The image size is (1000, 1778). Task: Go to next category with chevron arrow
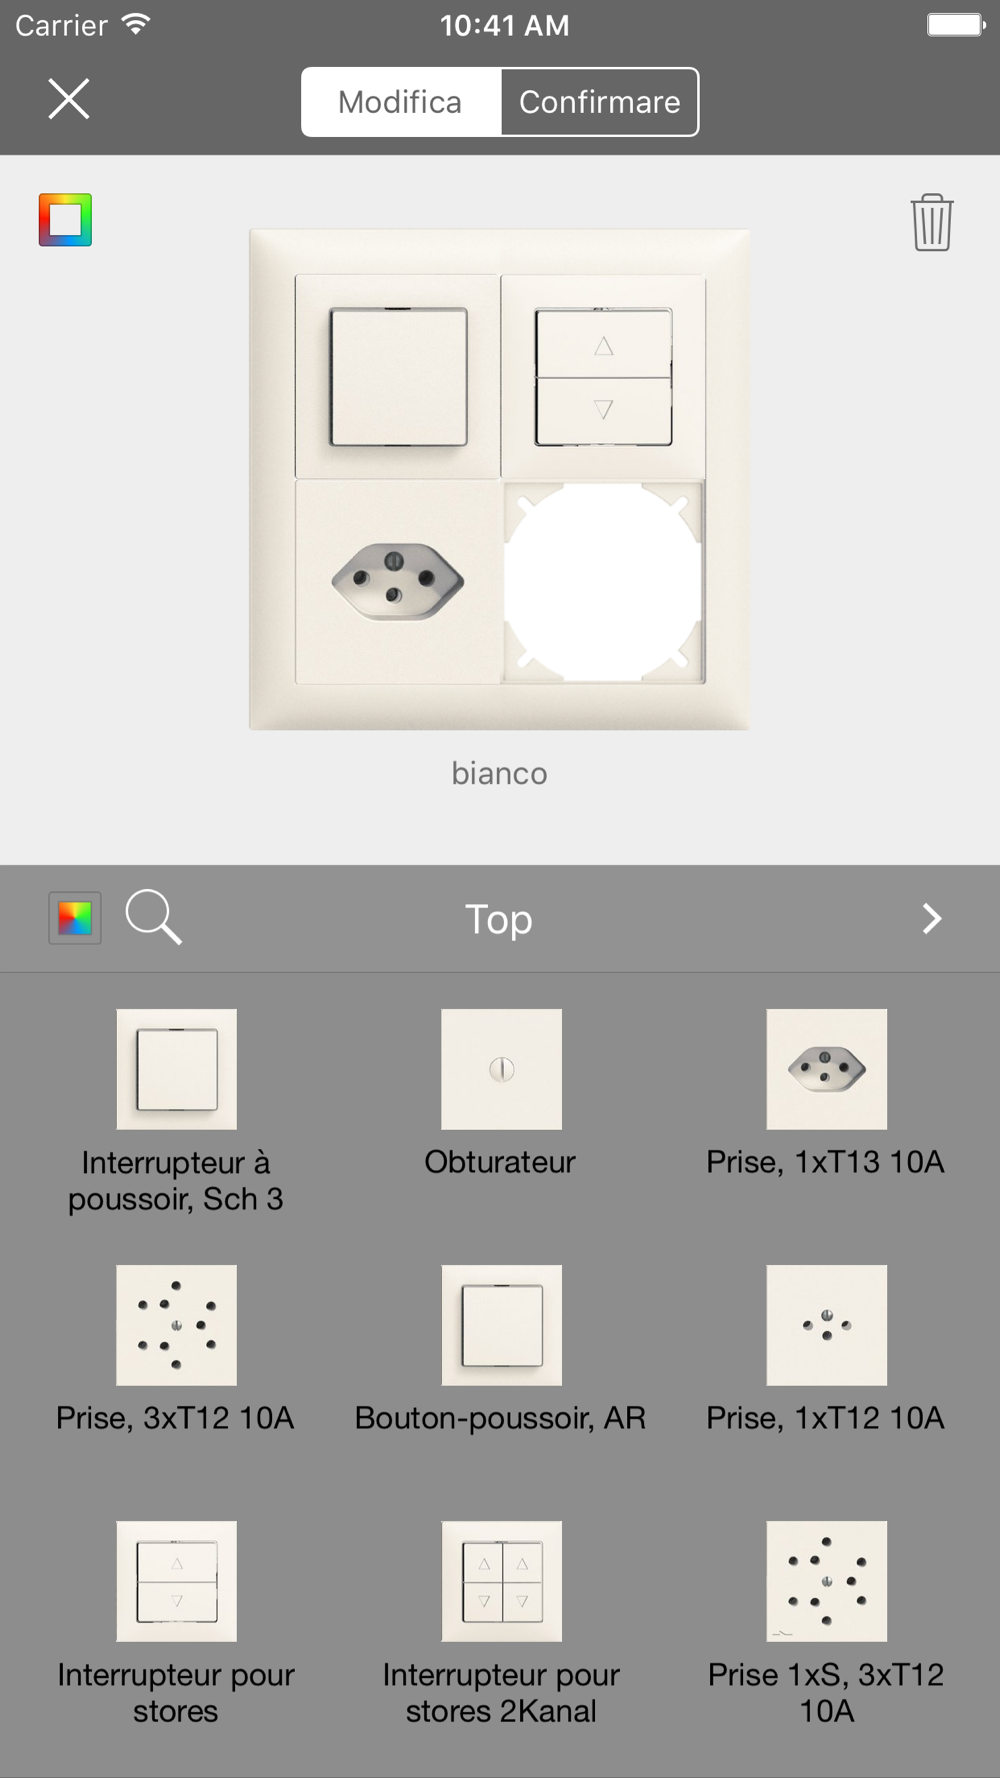(x=931, y=918)
